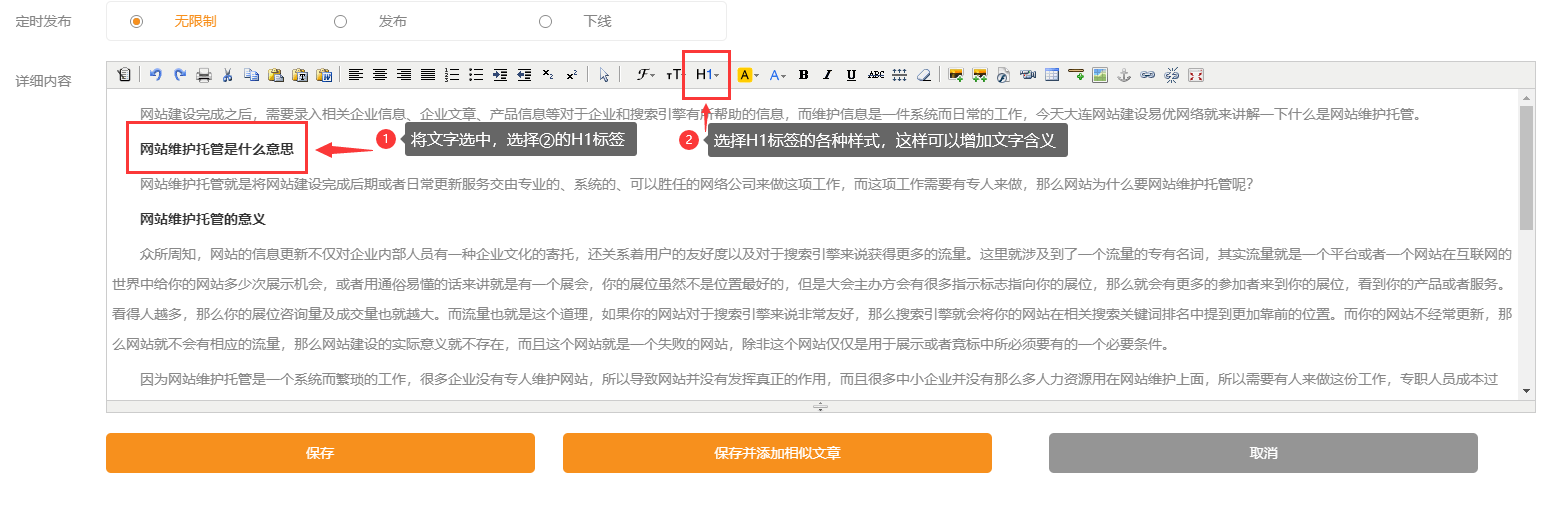The height and width of the screenshot is (520, 1552).
Task: Click editor scrollbar down arrow
Action: 1526,391
